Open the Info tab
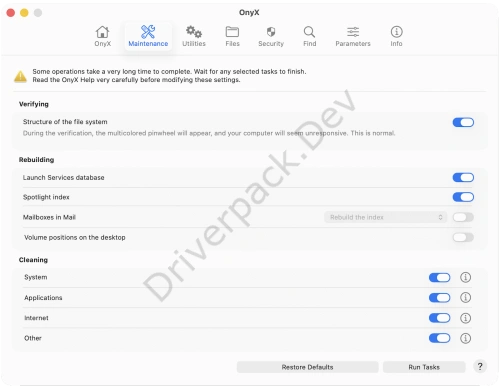This screenshot has width=500, height=386. tap(396, 36)
